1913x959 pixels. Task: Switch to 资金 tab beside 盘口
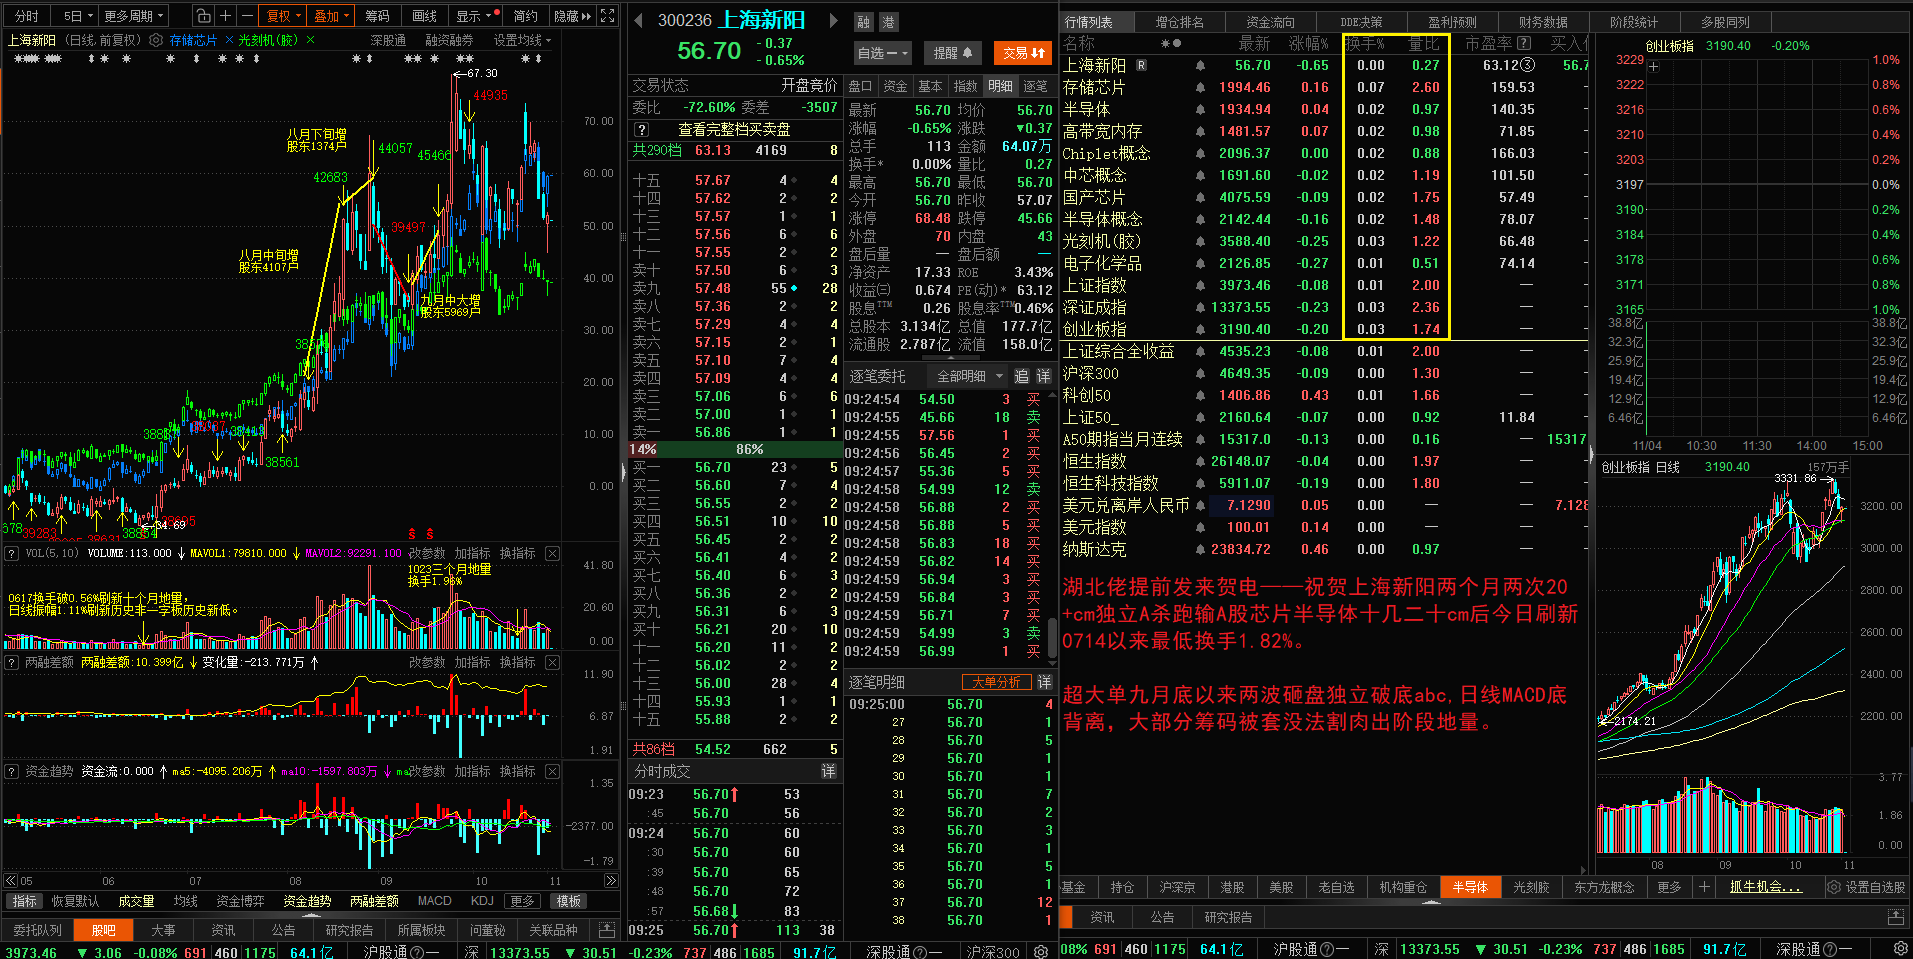895,86
